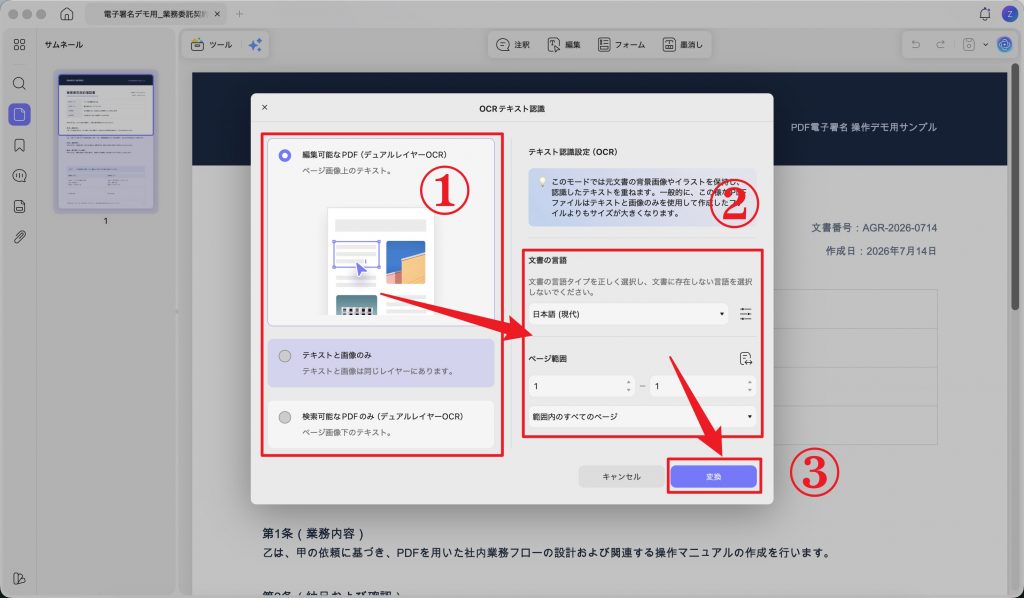Open the thumbnail grid view icon
This screenshot has height=598, width=1024.
[x=20, y=44]
